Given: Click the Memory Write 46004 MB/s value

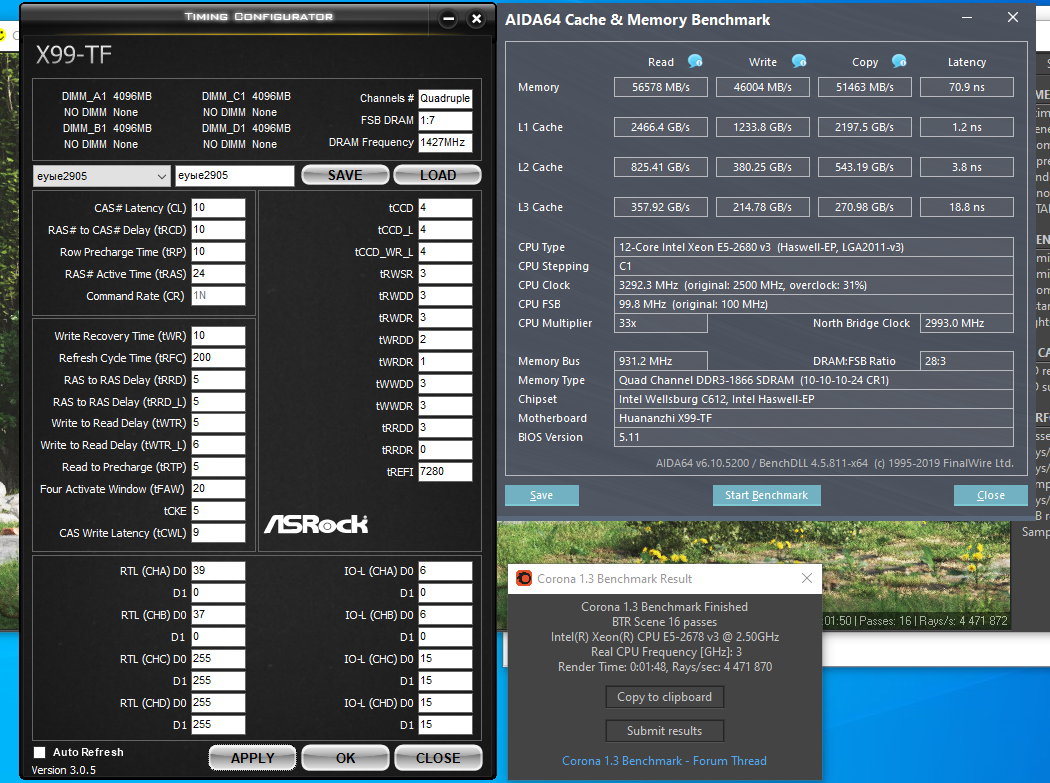Looking at the screenshot, I should coord(763,87).
